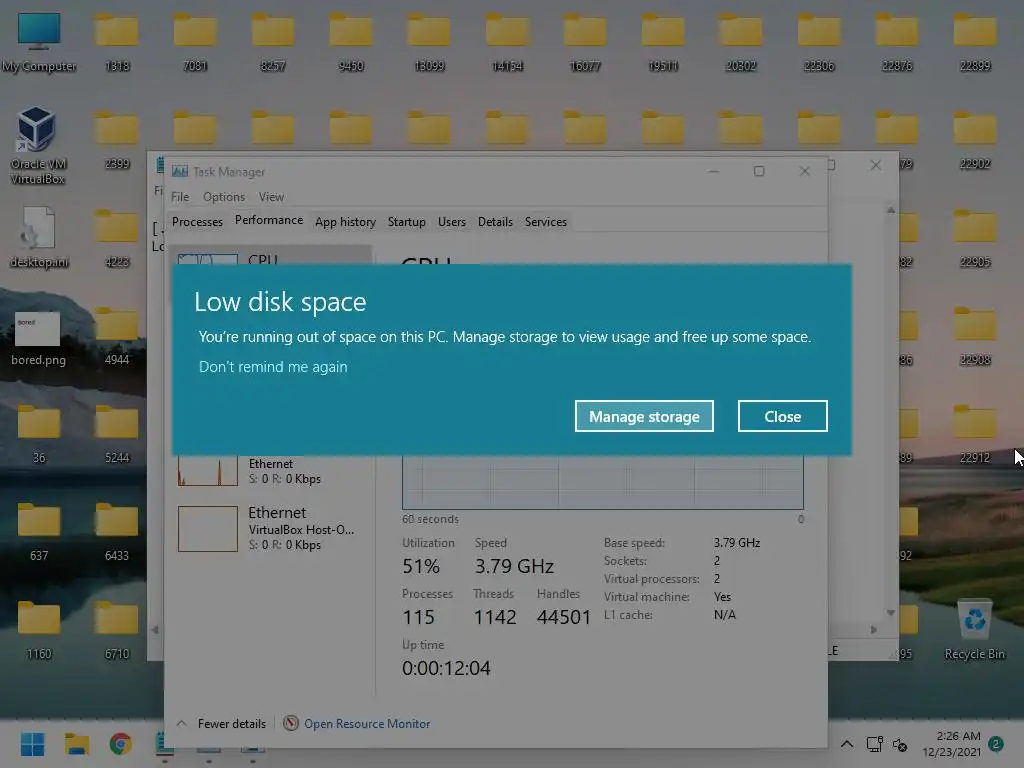Open Task Manager View menu

point(271,197)
